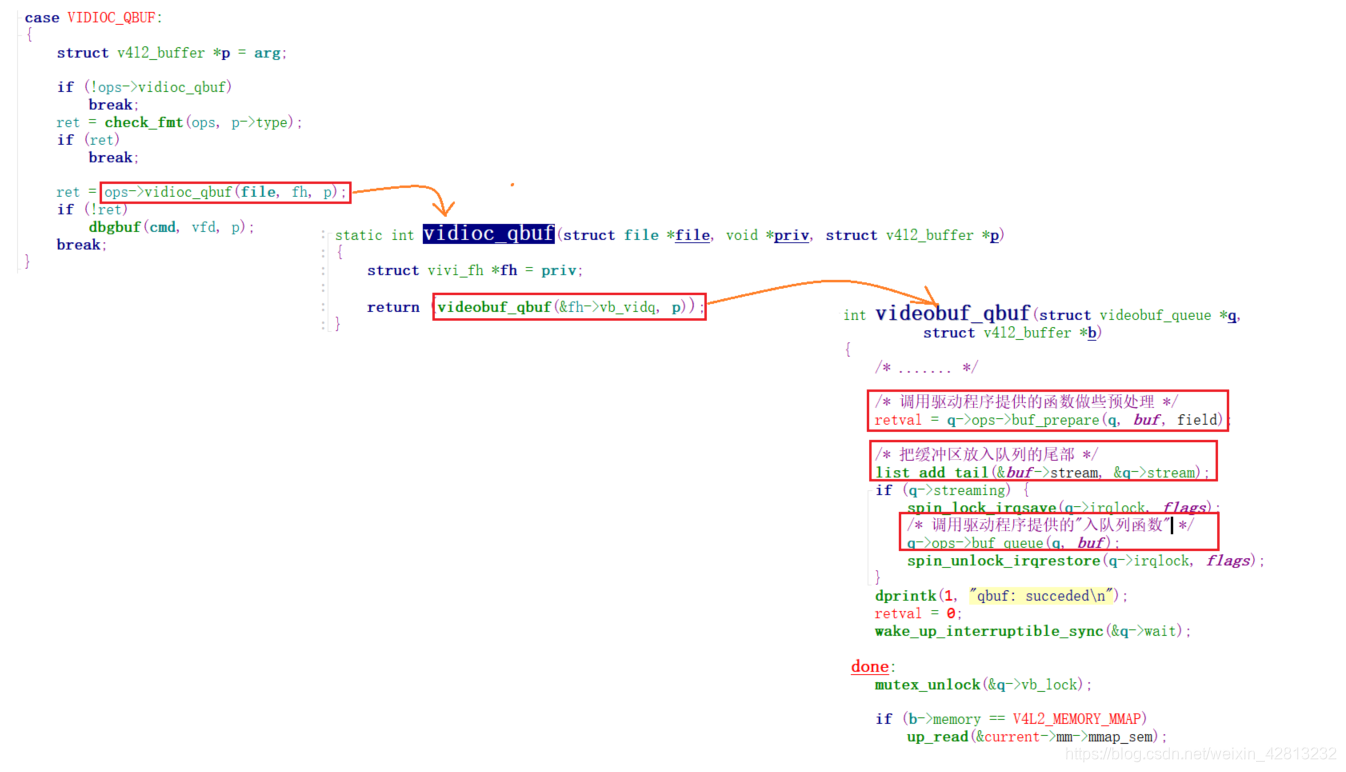Click the comment about '入队列函数'

click(1050, 525)
